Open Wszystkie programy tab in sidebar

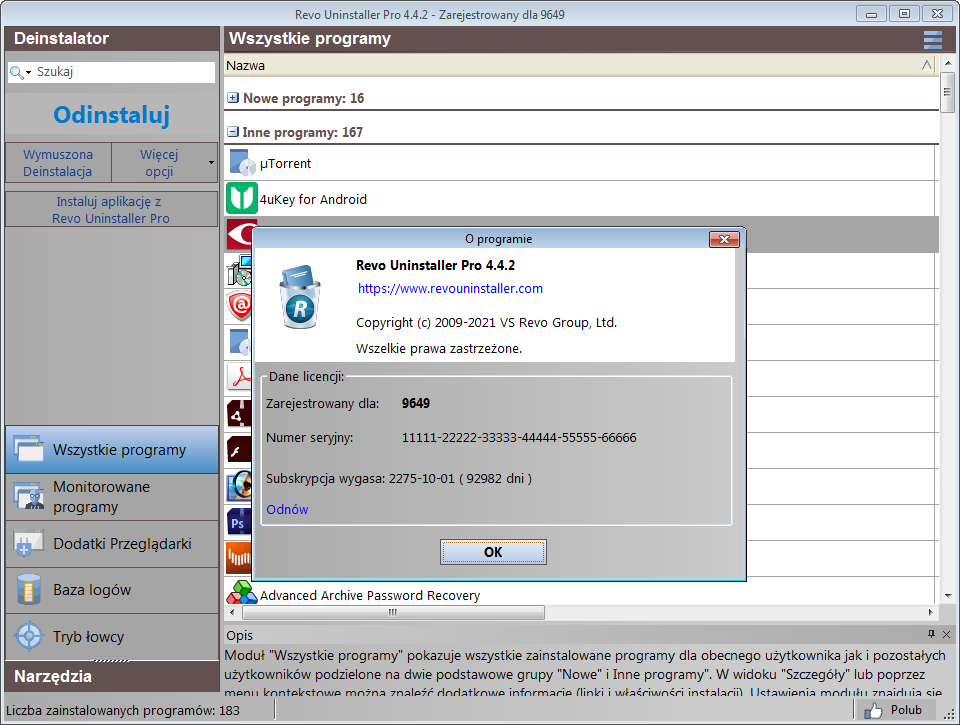point(112,449)
